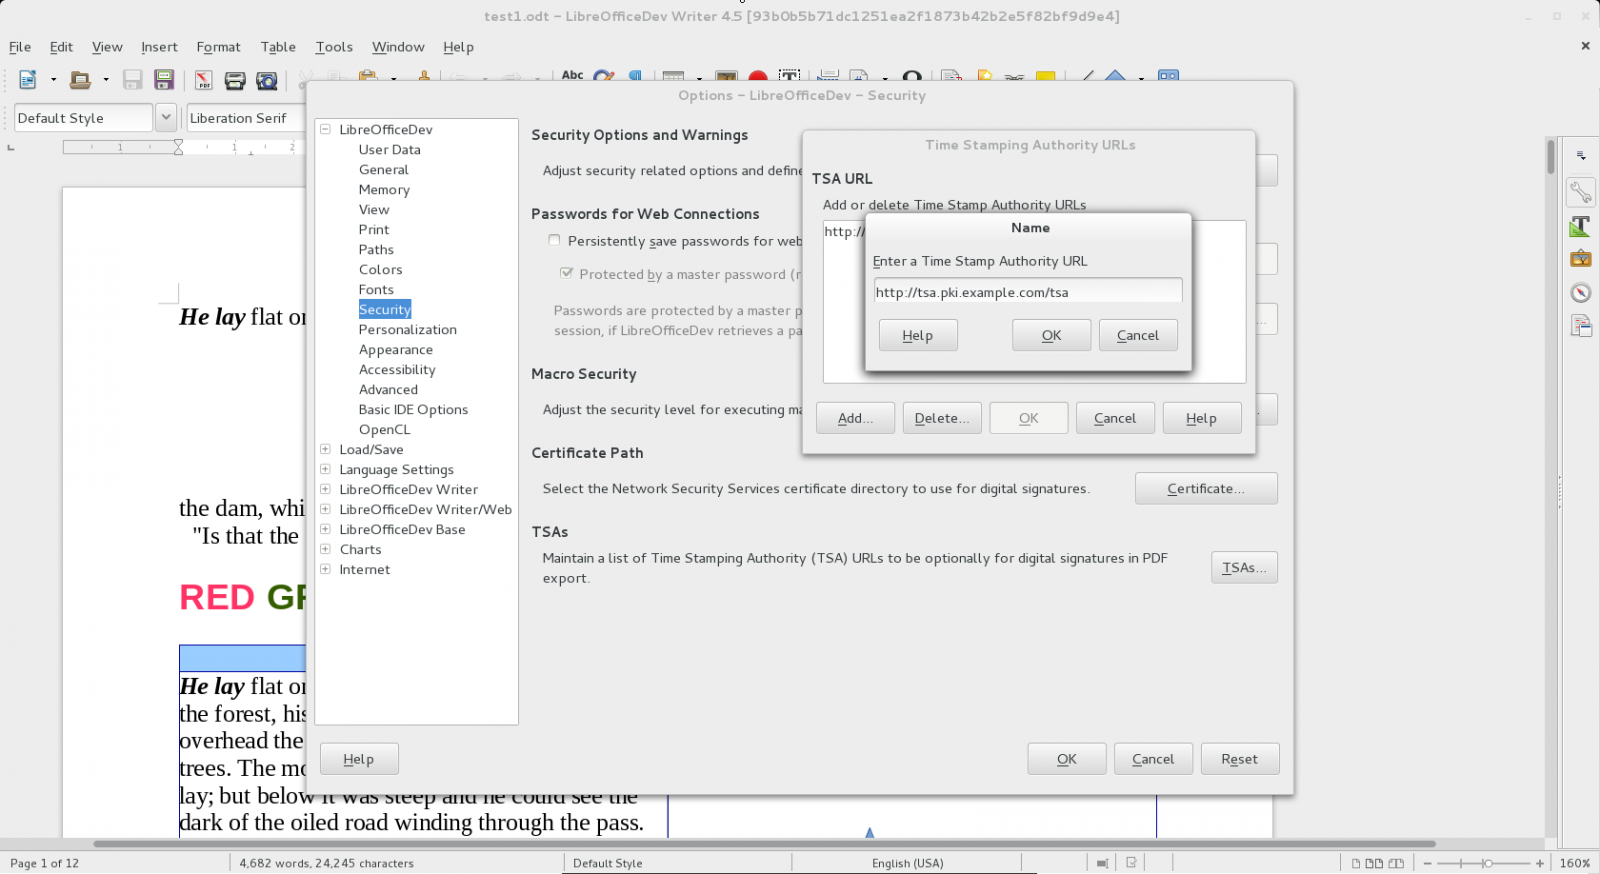Click the grayed Save floppy icon
Image resolution: width=1600 pixels, height=874 pixels.
tap(132, 80)
